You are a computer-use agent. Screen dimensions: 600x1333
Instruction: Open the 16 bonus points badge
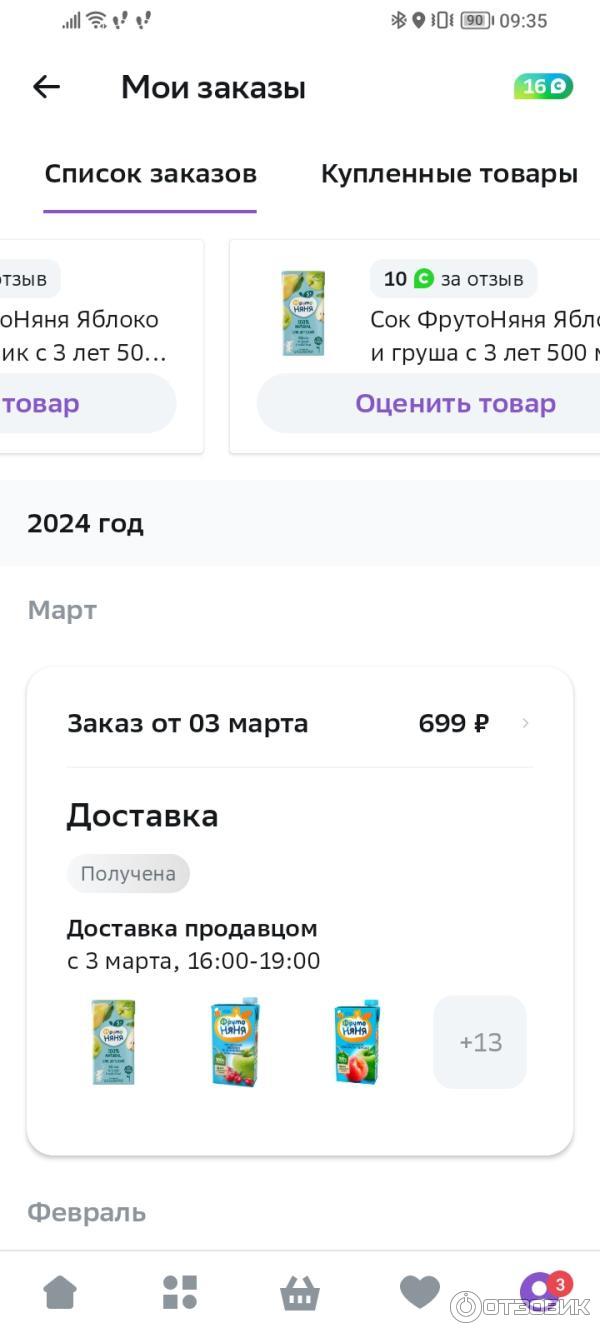[543, 87]
